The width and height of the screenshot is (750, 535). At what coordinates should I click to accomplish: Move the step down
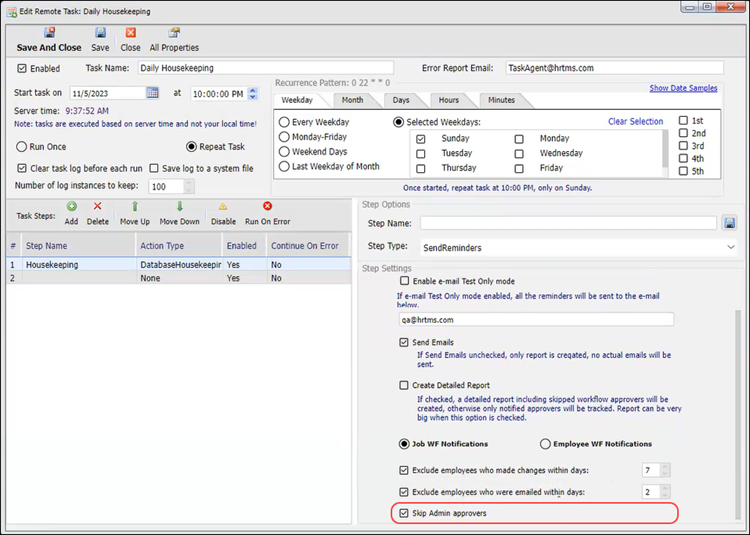coord(179,207)
